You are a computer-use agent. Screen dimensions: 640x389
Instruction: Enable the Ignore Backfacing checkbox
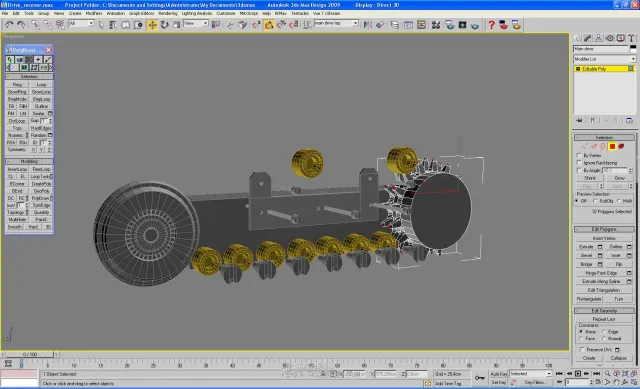[x=579, y=163]
